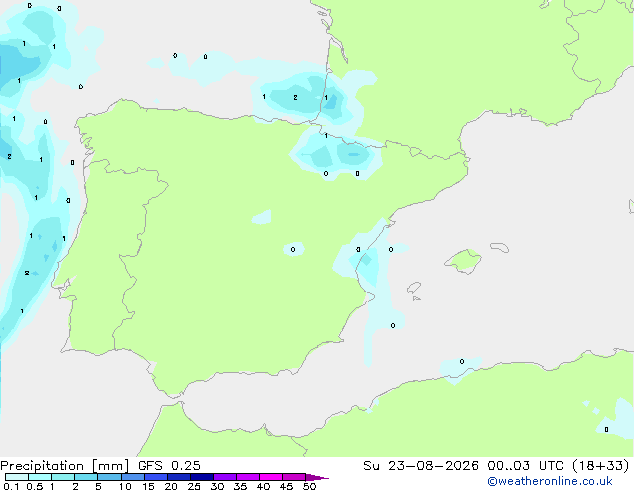
Task: Choose the 20–25 mm legend color swatch
Action: coord(179,477)
